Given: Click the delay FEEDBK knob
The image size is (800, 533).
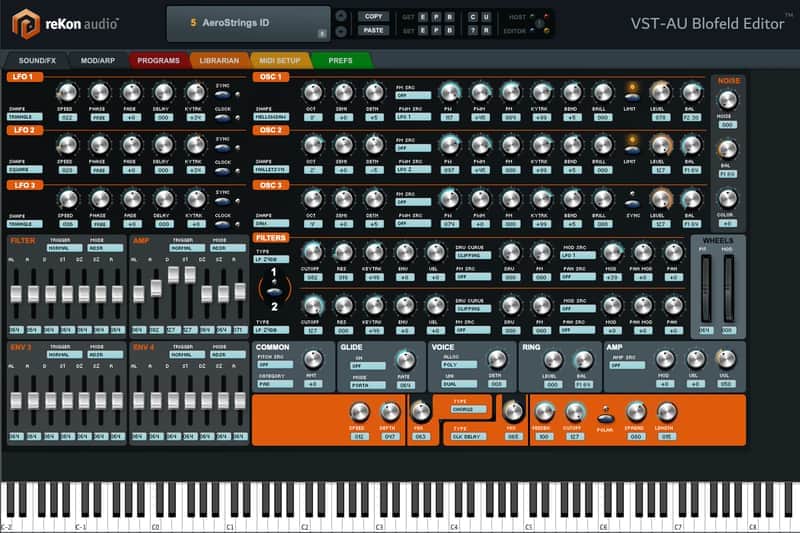Looking at the screenshot, I should [544, 412].
